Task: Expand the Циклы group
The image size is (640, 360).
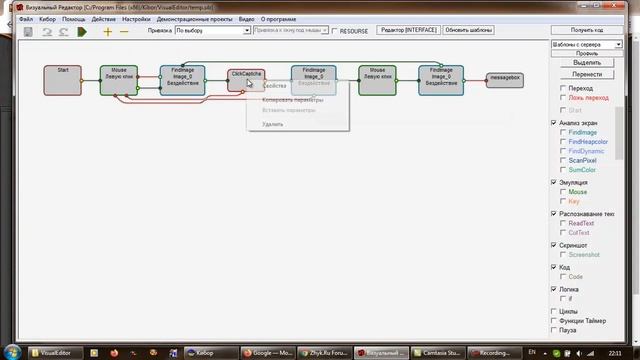Action: (x=554, y=311)
